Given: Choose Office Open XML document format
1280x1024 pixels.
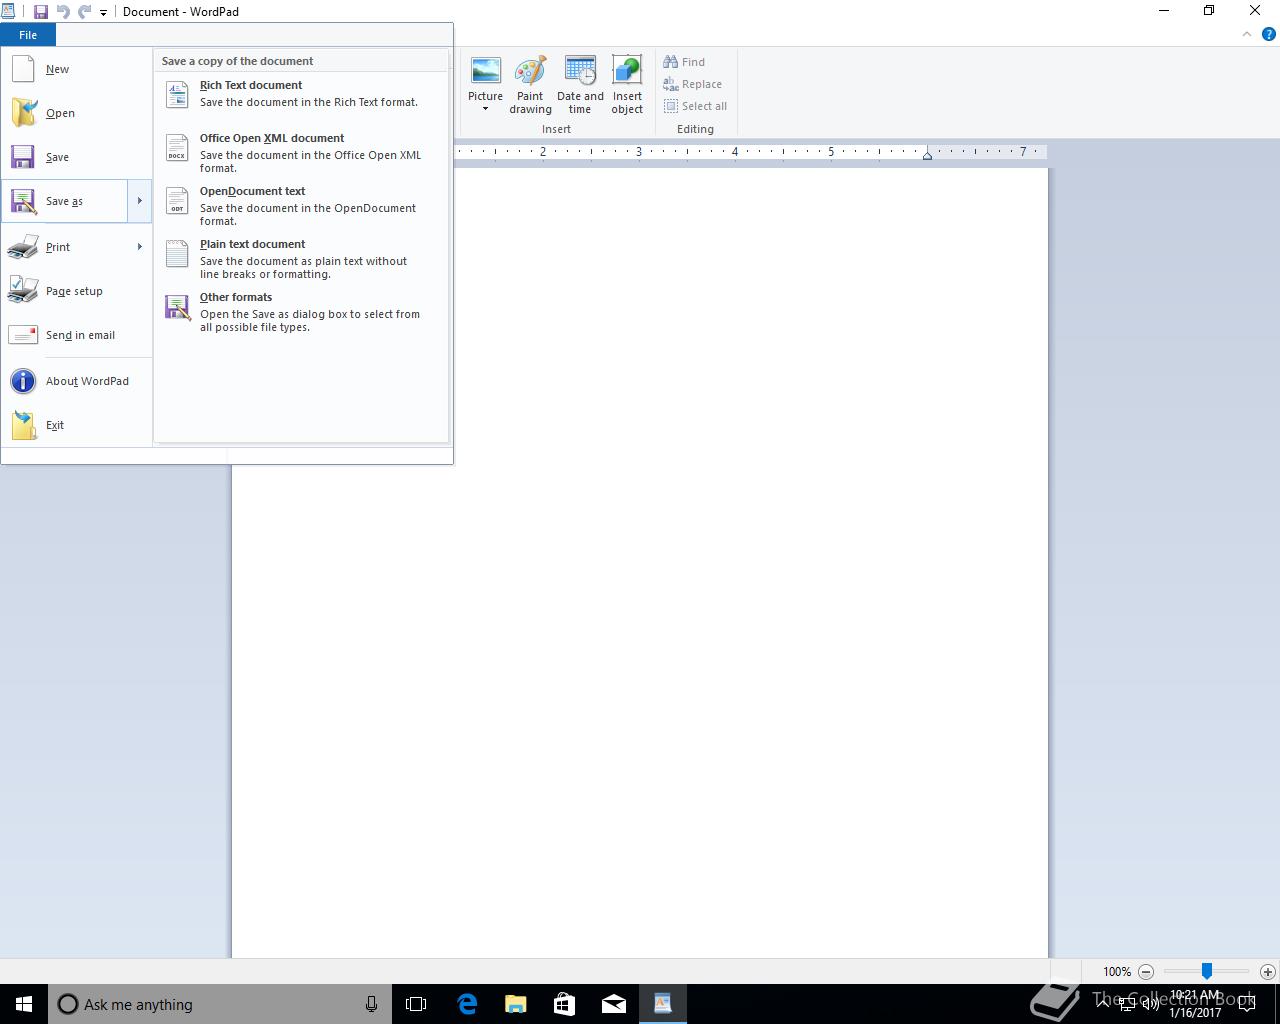Looking at the screenshot, I should [301, 153].
